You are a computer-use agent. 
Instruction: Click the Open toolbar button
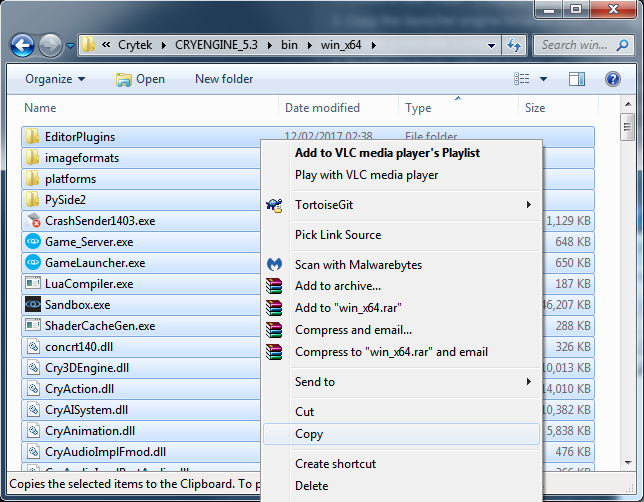(x=140, y=79)
